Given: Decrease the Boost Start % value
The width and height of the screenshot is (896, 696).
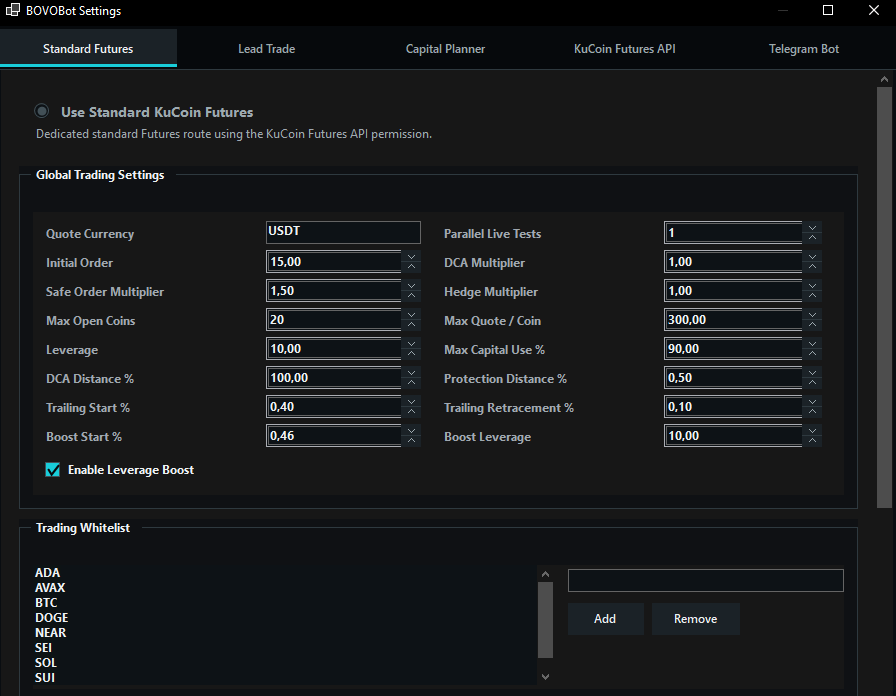Looking at the screenshot, I should coord(411,431).
